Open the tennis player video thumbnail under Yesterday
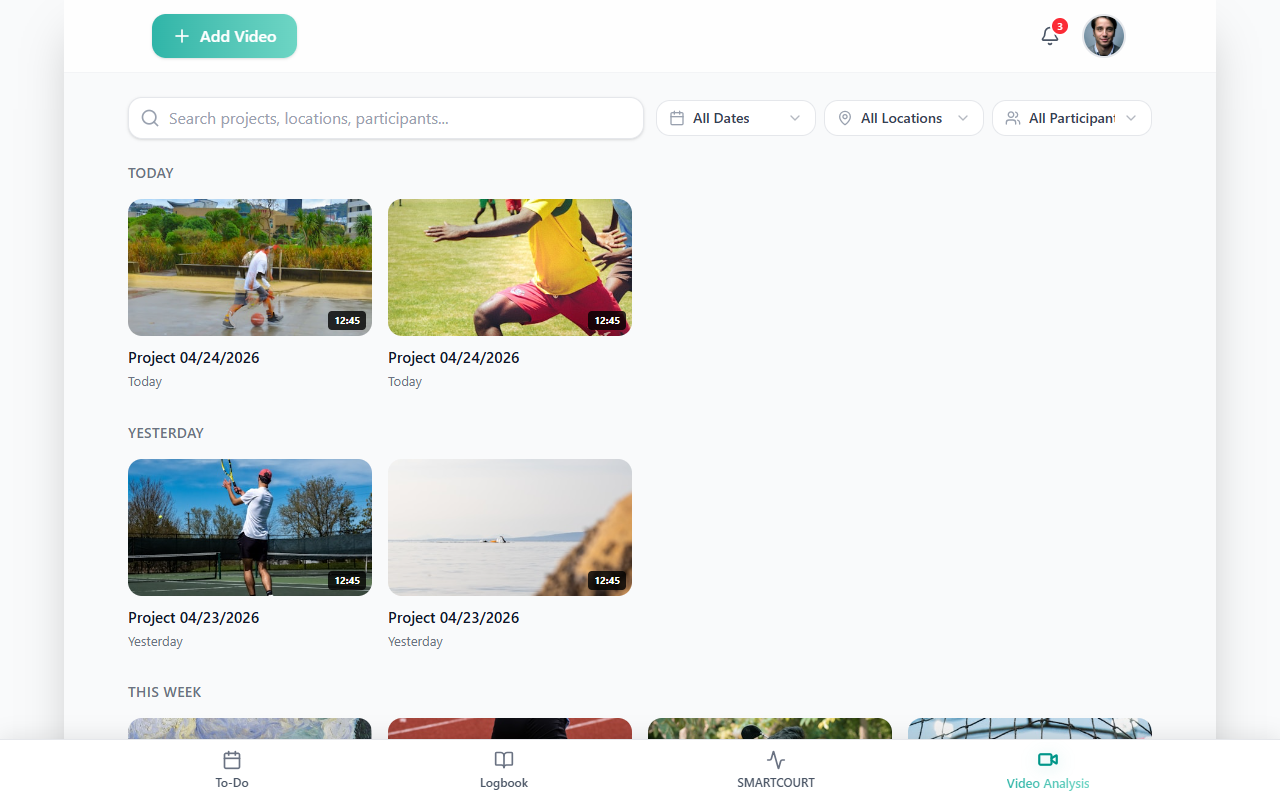1280x800 pixels. tap(250, 527)
